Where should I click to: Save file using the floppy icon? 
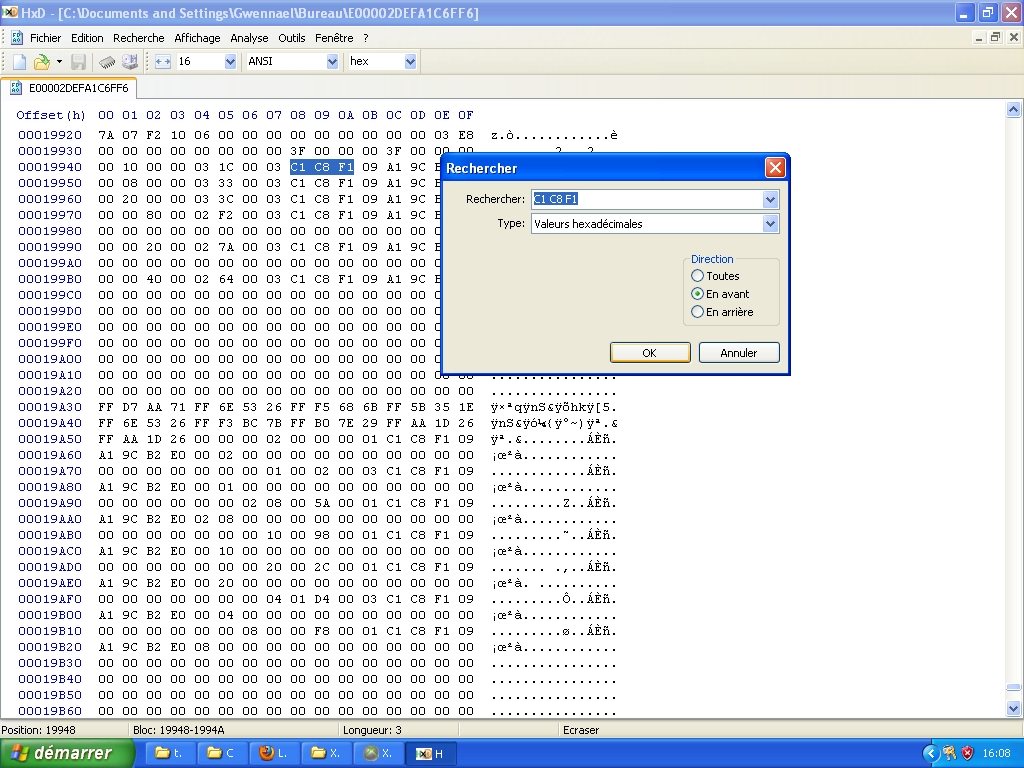click(x=78, y=61)
